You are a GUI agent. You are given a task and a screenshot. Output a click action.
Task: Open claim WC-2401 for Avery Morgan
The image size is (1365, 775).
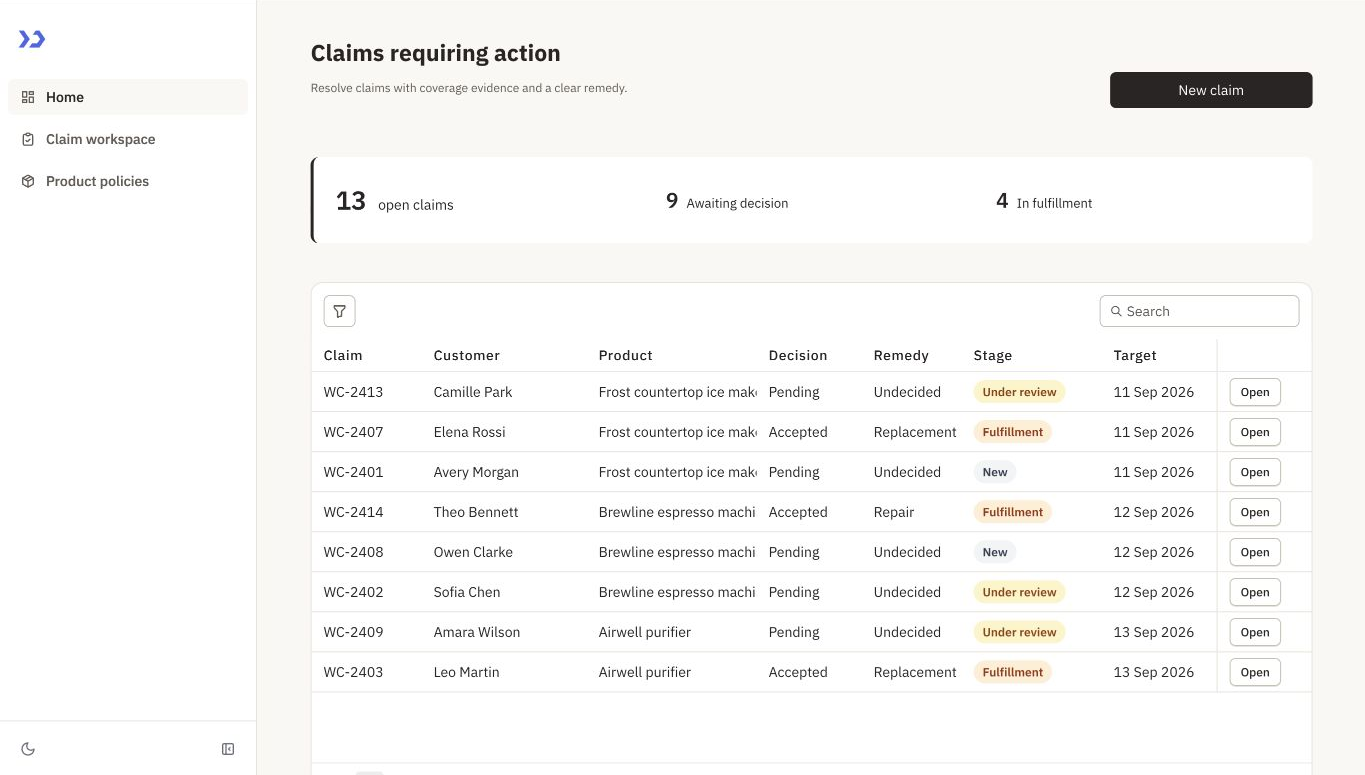click(1255, 472)
